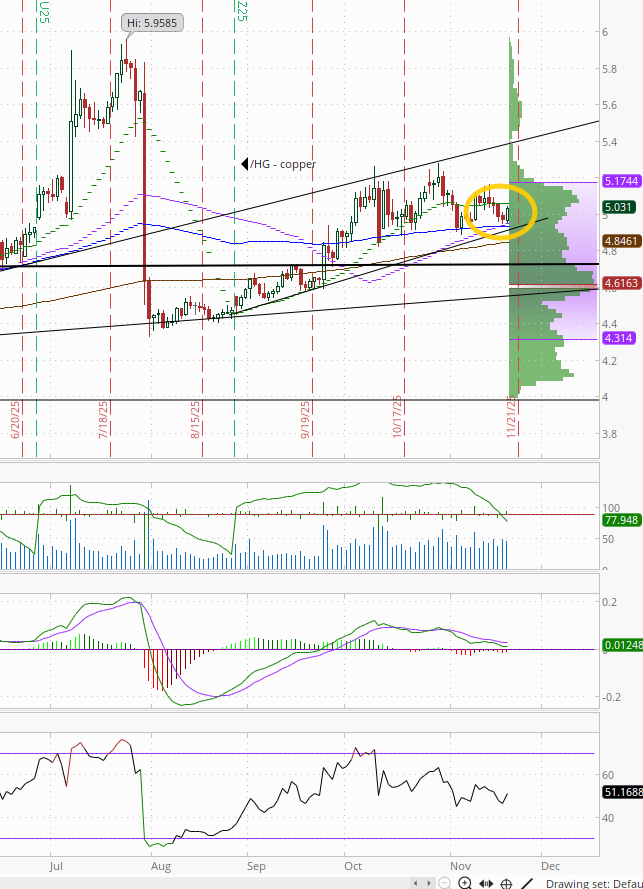Click the Aug label on time axis
Image resolution: width=643 pixels, height=889 pixels.
[x=160, y=866]
